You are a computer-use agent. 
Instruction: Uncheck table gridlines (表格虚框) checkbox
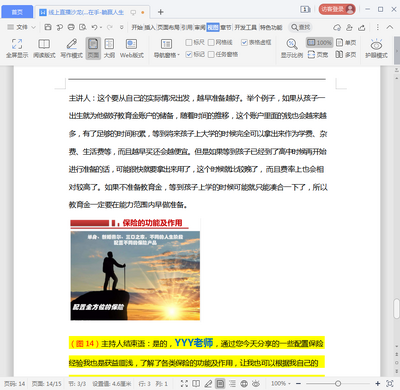[244, 42]
